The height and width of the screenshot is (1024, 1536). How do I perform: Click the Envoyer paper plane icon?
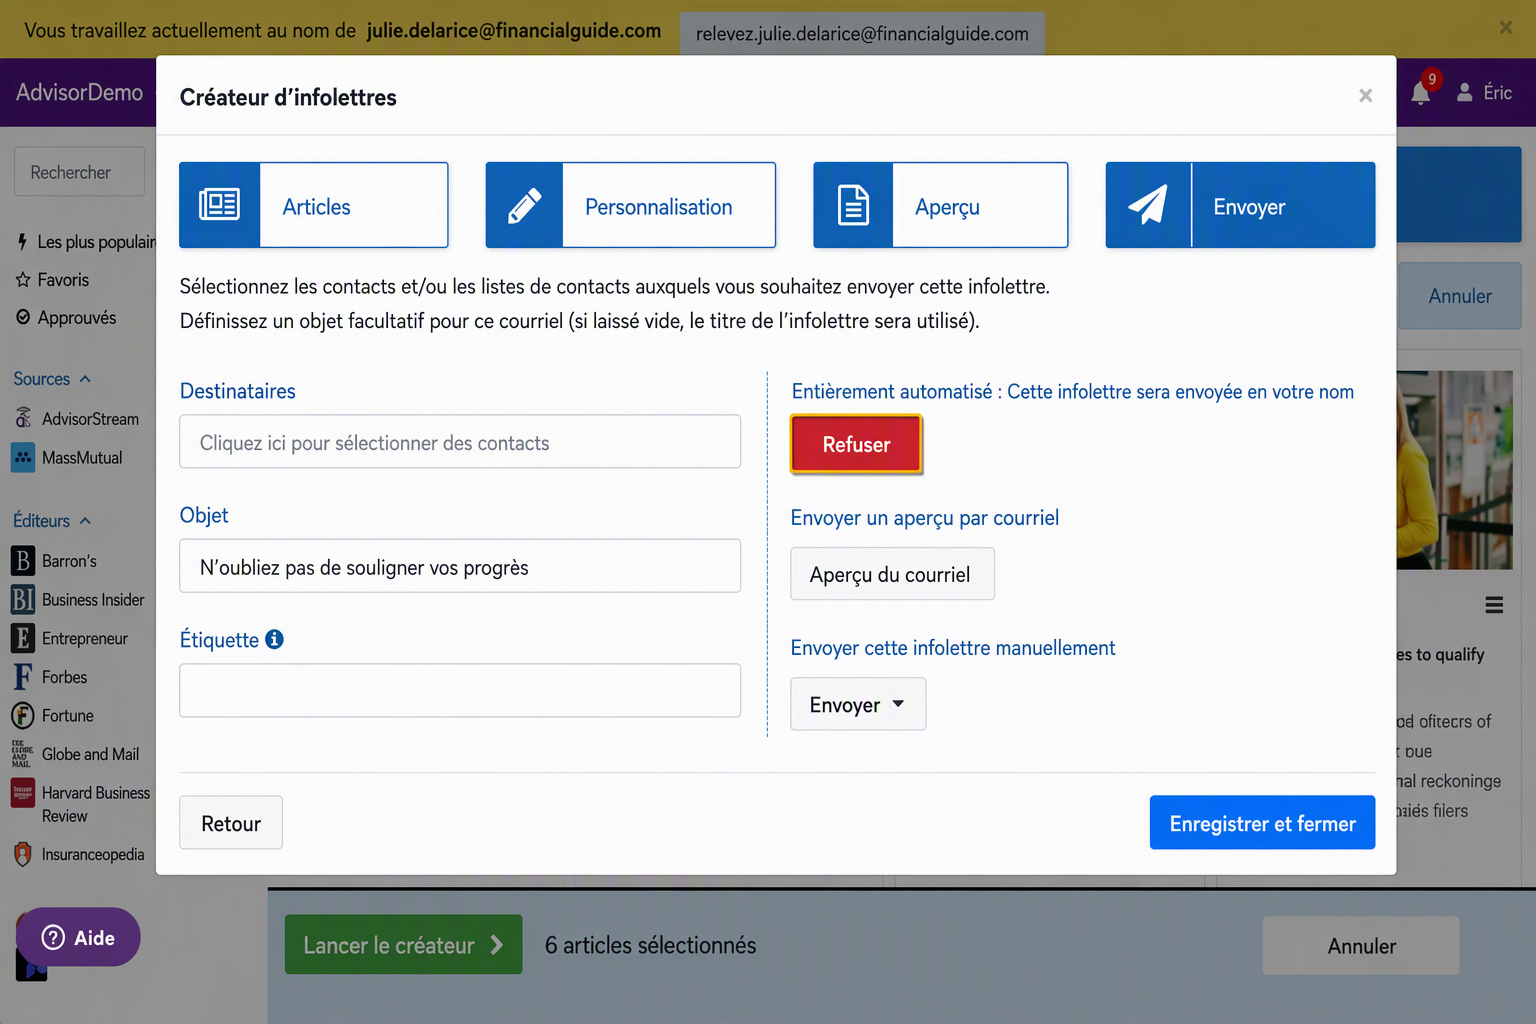click(1148, 205)
